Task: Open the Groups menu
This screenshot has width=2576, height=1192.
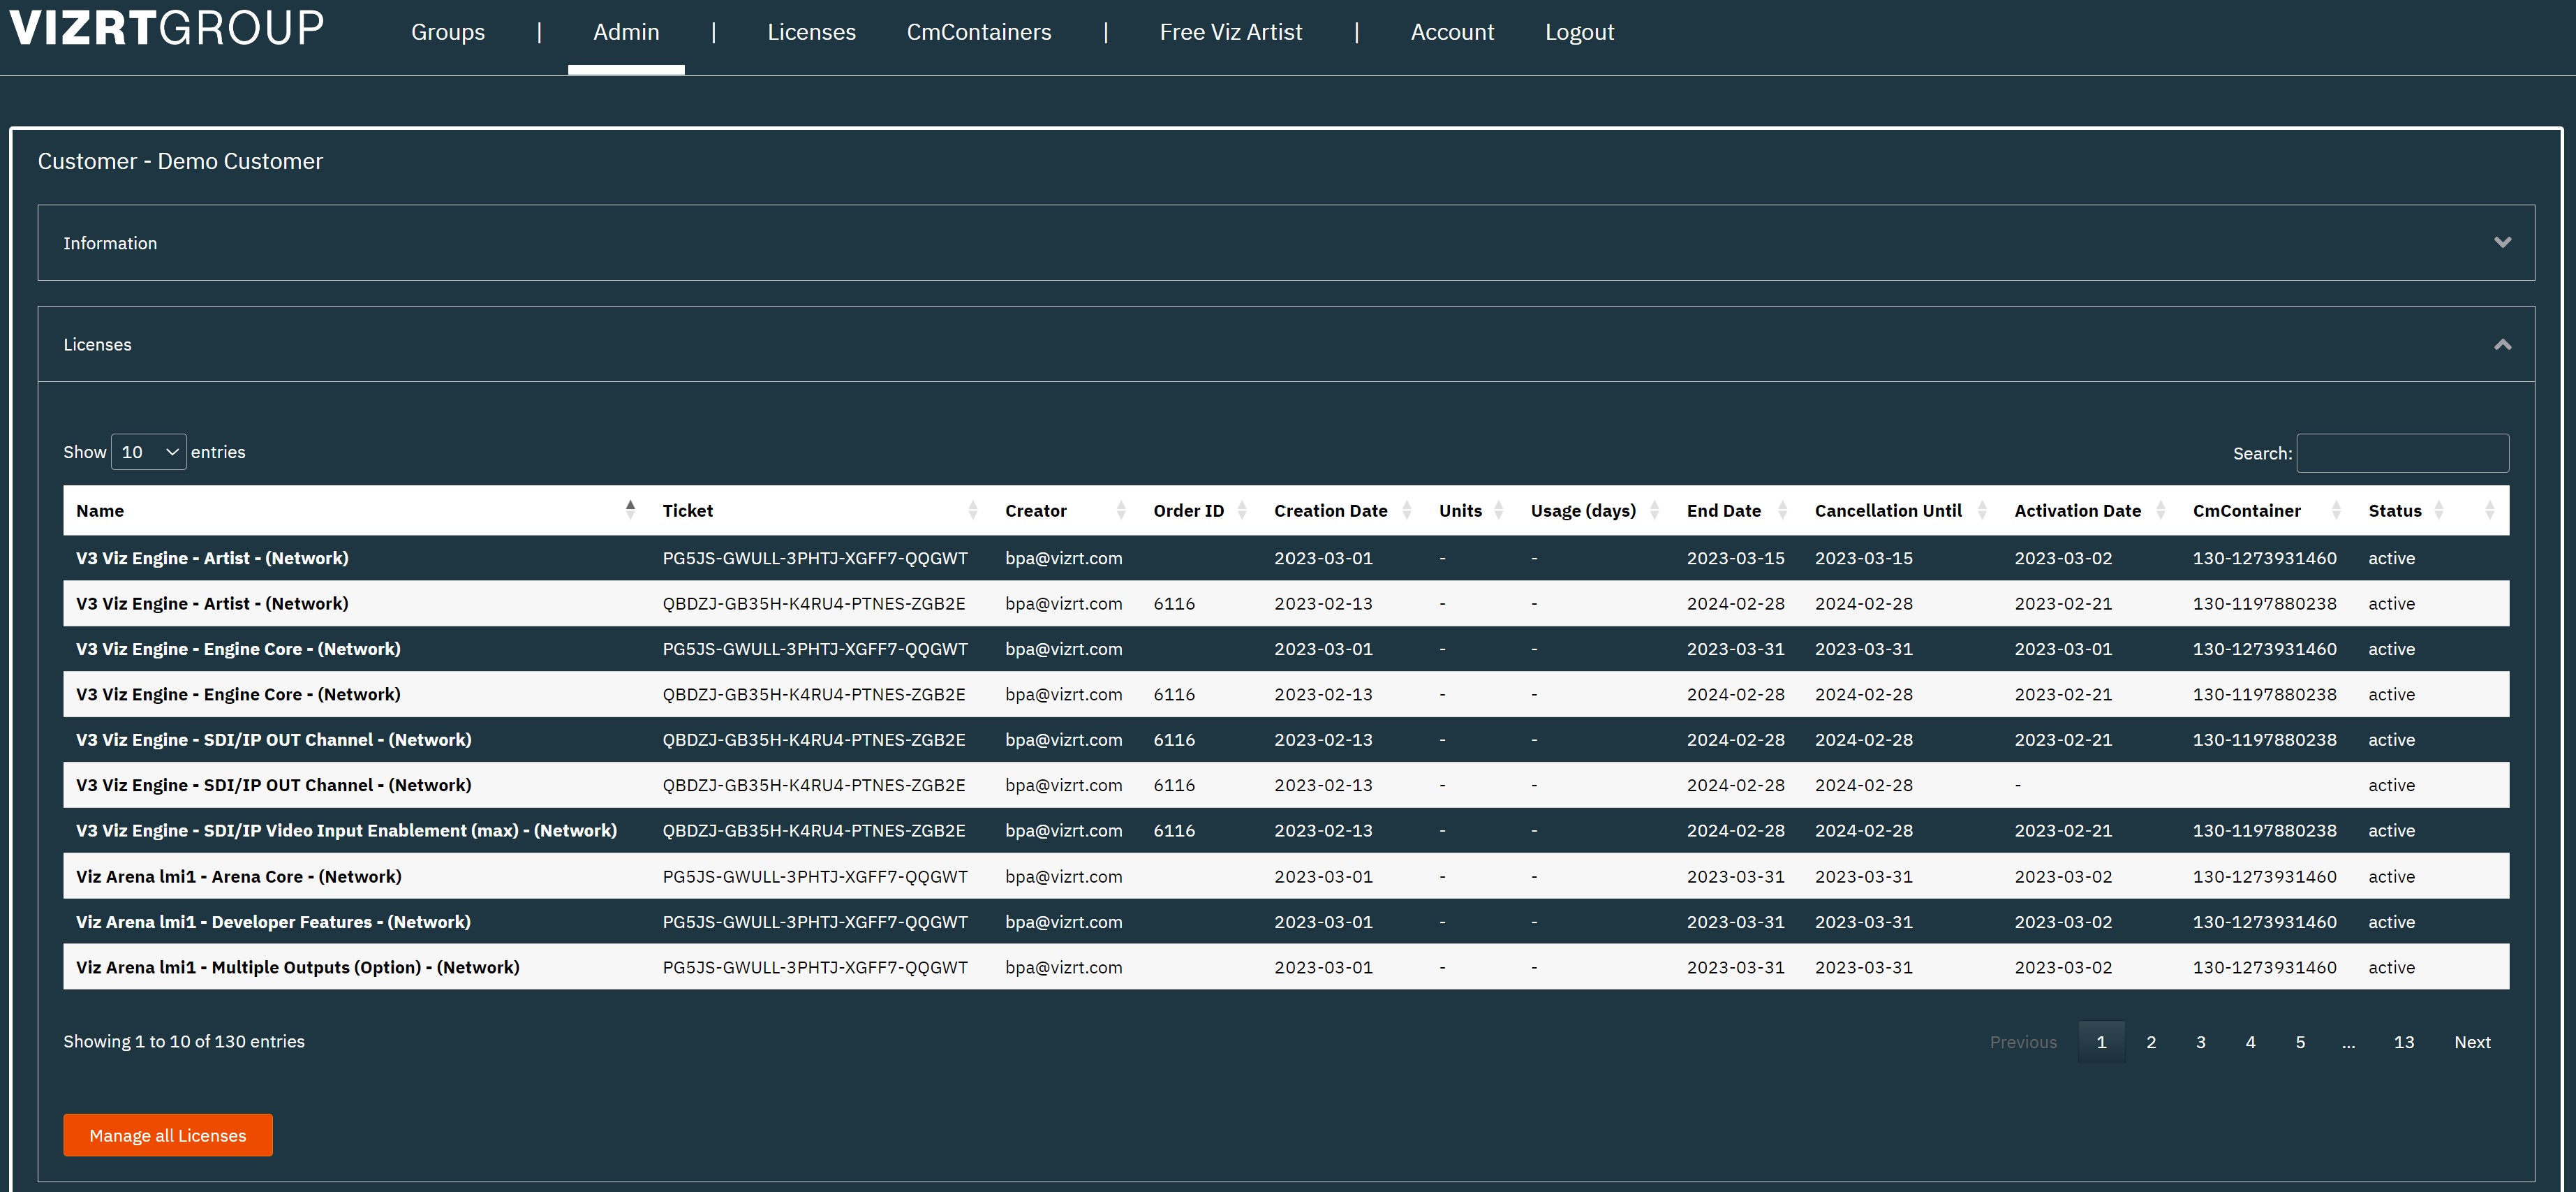Action: (x=448, y=32)
